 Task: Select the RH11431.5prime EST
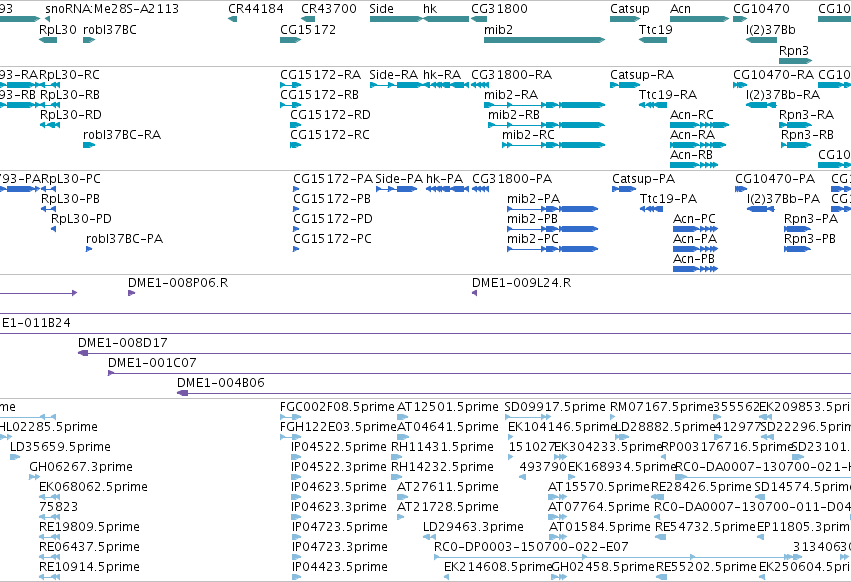[396, 457]
